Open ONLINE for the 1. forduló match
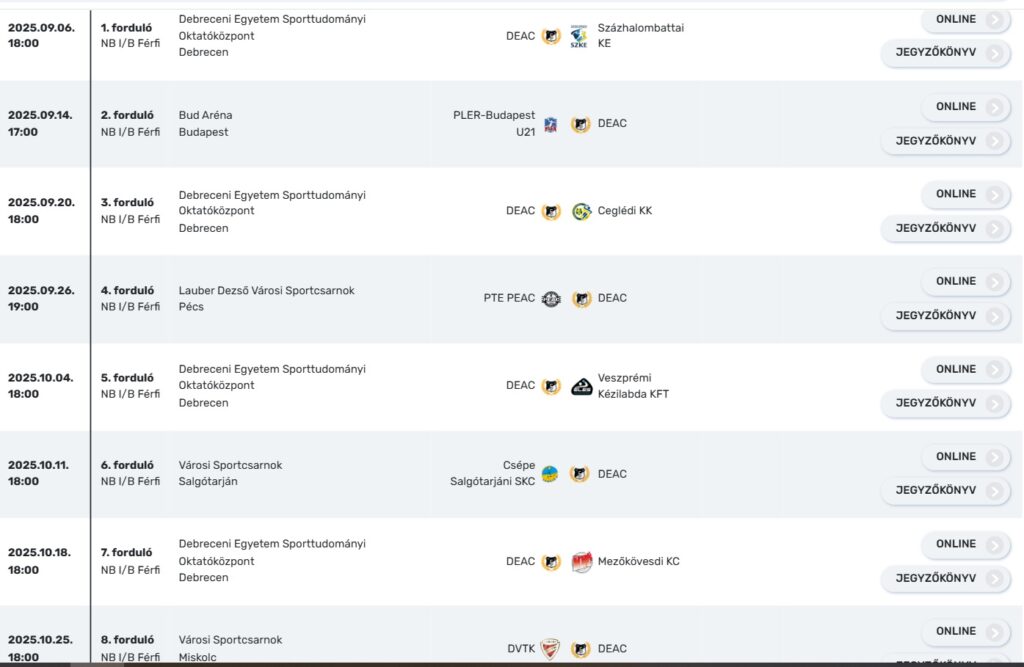1024x667 pixels. [965, 20]
